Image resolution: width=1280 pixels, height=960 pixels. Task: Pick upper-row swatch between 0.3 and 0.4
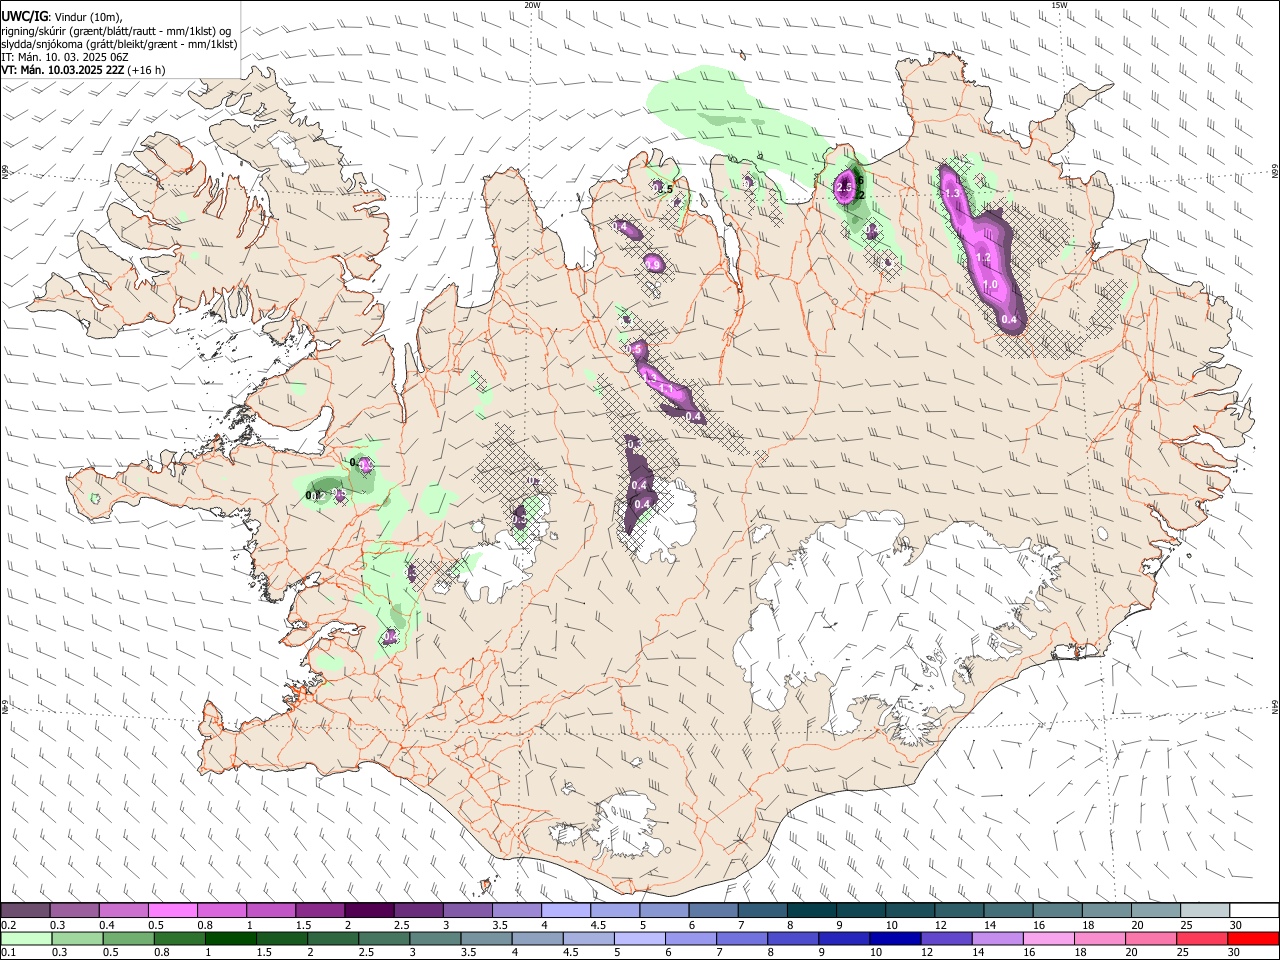click(x=74, y=911)
